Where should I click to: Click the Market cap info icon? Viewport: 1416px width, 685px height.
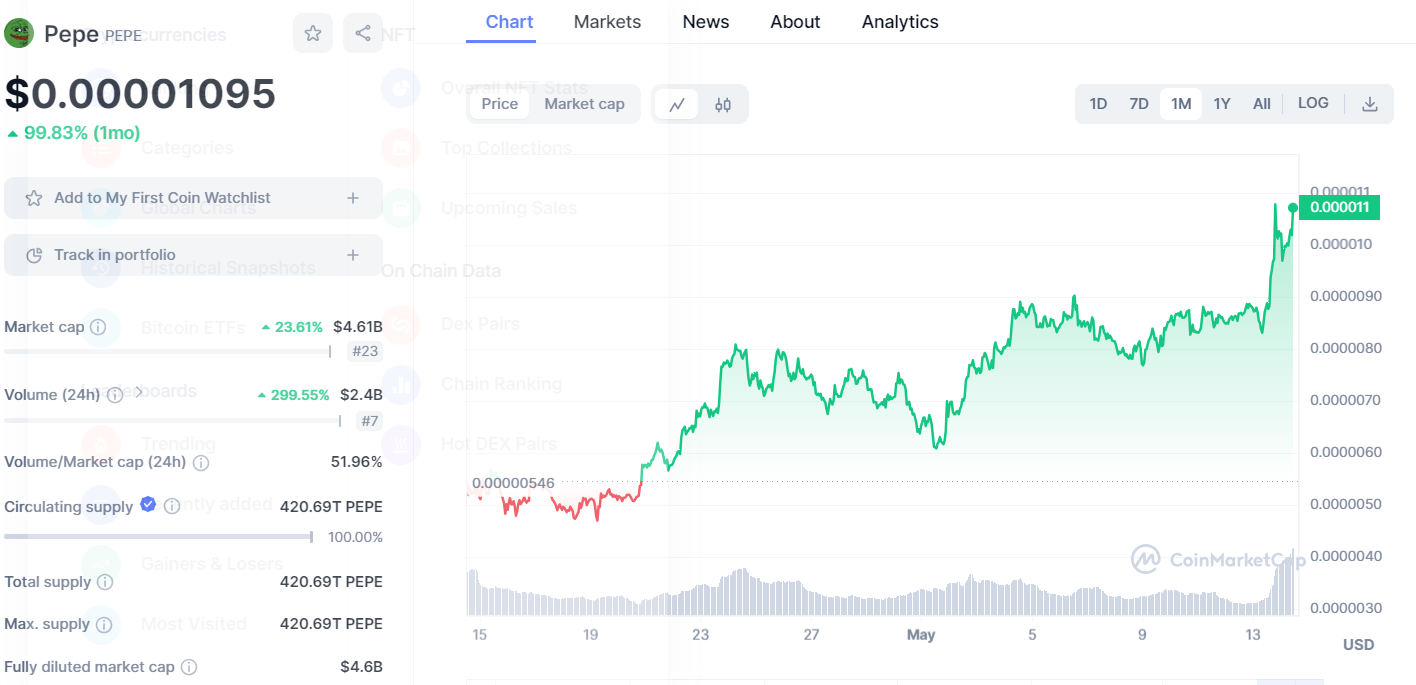tap(98, 327)
